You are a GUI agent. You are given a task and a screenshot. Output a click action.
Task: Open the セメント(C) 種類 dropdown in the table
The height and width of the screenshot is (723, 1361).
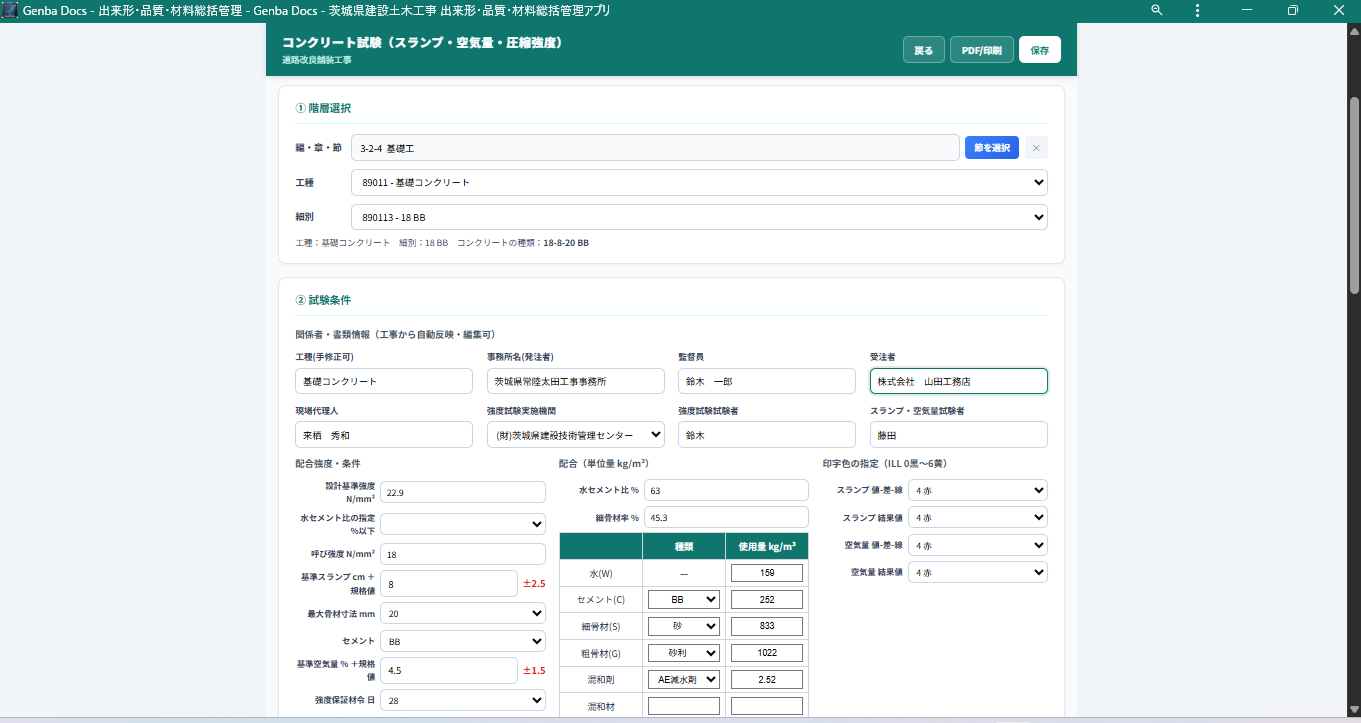click(x=684, y=599)
